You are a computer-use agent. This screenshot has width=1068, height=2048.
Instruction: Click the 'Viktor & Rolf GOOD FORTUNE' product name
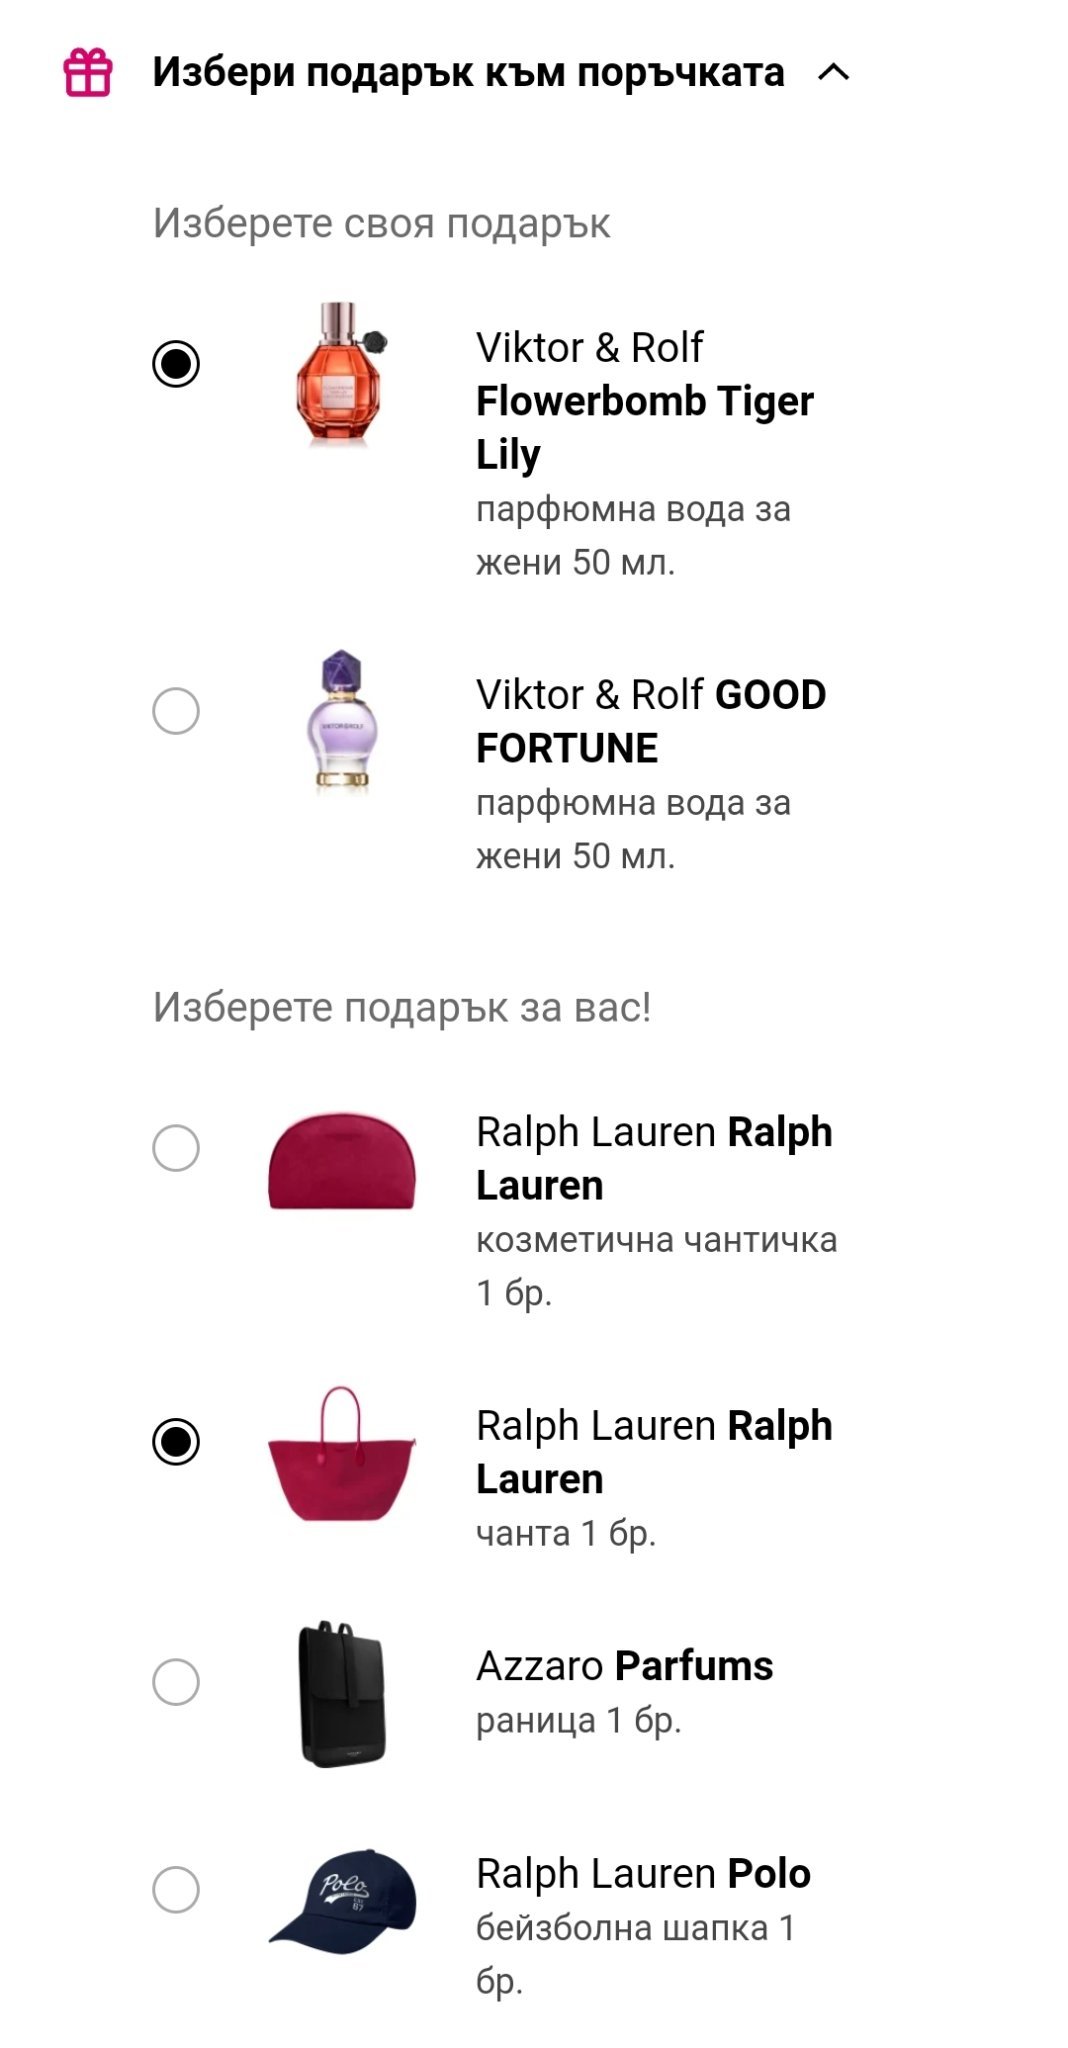pyautogui.click(x=650, y=721)
